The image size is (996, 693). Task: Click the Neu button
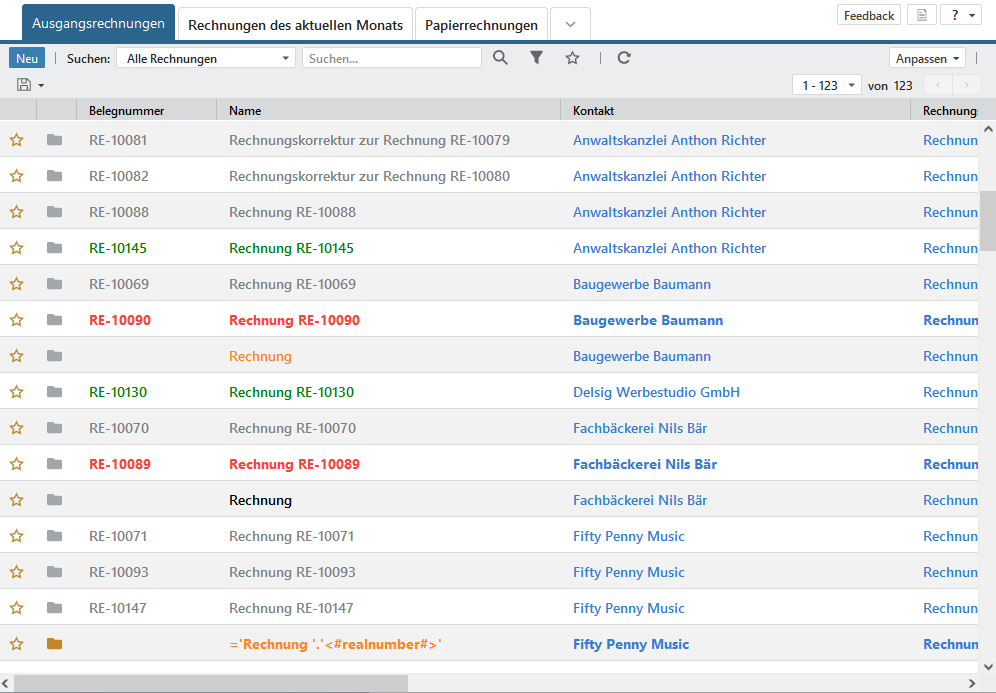27,59
